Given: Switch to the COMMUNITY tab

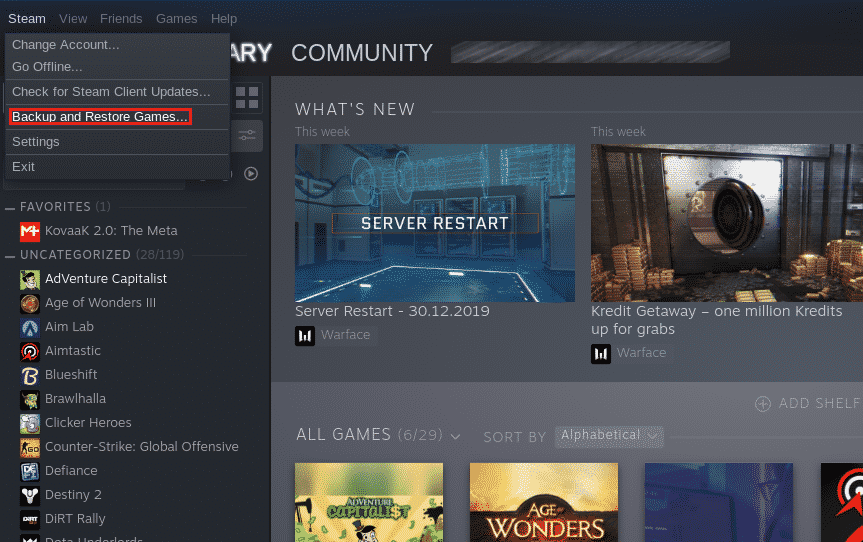Looking at the screenshot, I should 362,53.
